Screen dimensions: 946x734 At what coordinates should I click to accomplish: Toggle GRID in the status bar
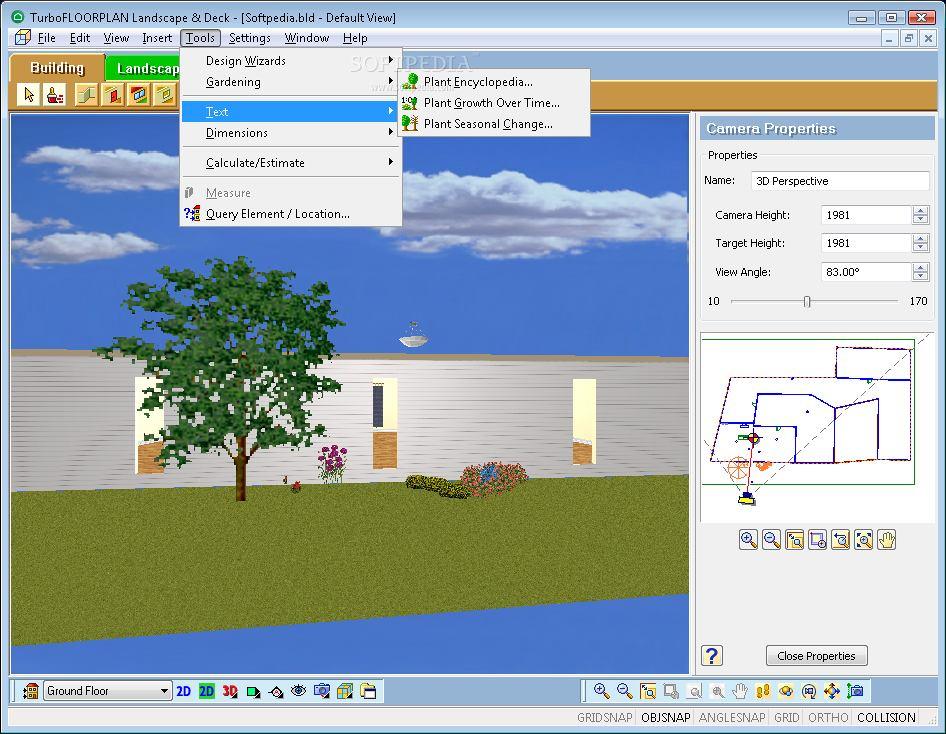(x=787, y=718)
